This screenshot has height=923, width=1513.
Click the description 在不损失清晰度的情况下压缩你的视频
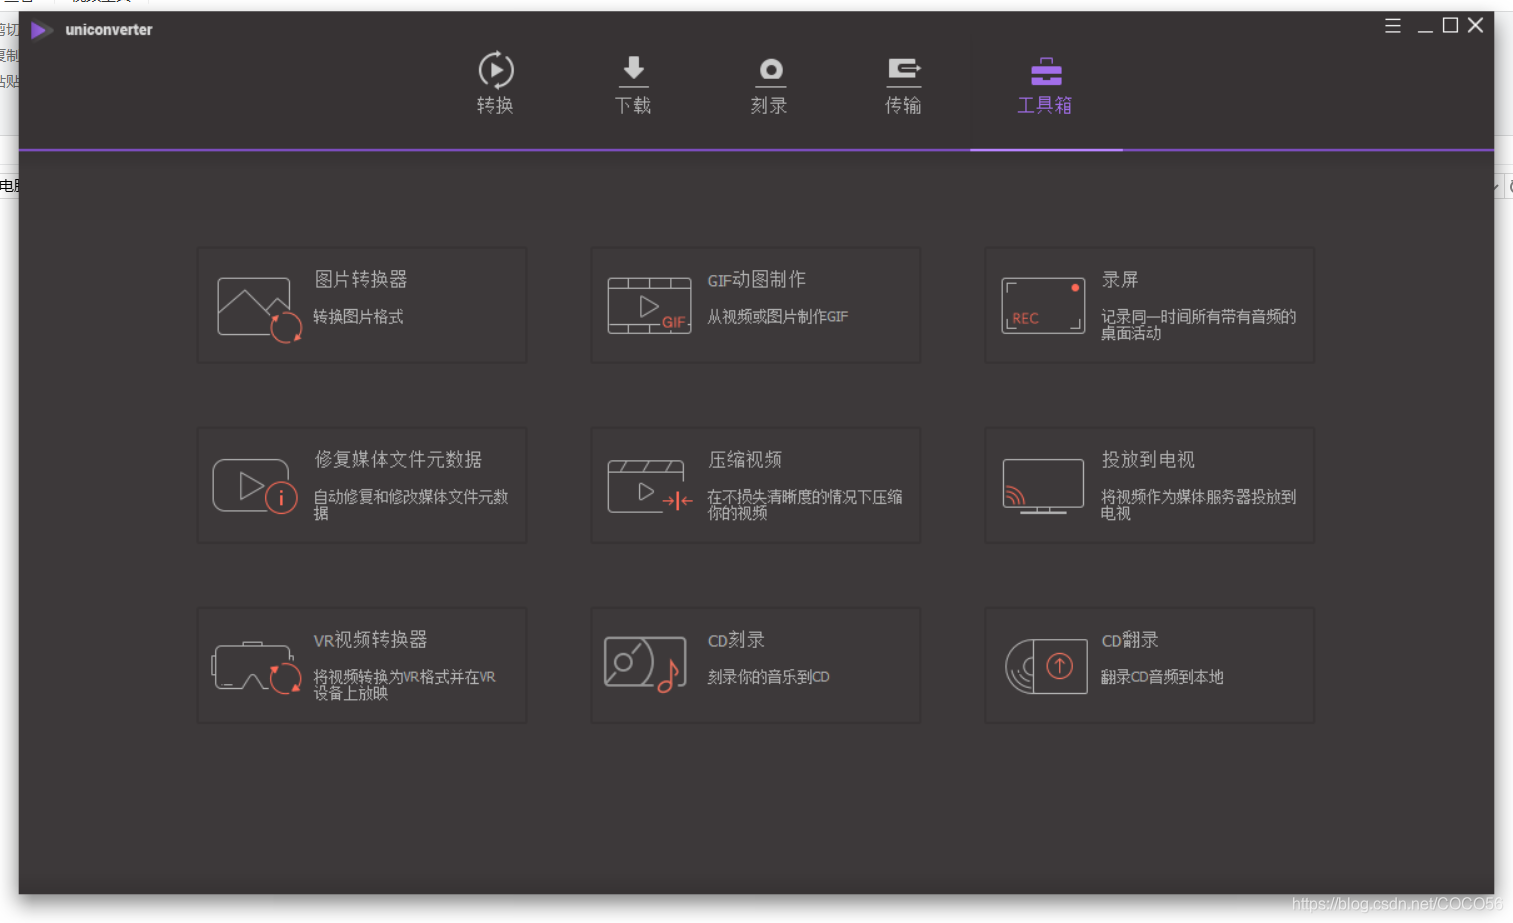point(805,505)
